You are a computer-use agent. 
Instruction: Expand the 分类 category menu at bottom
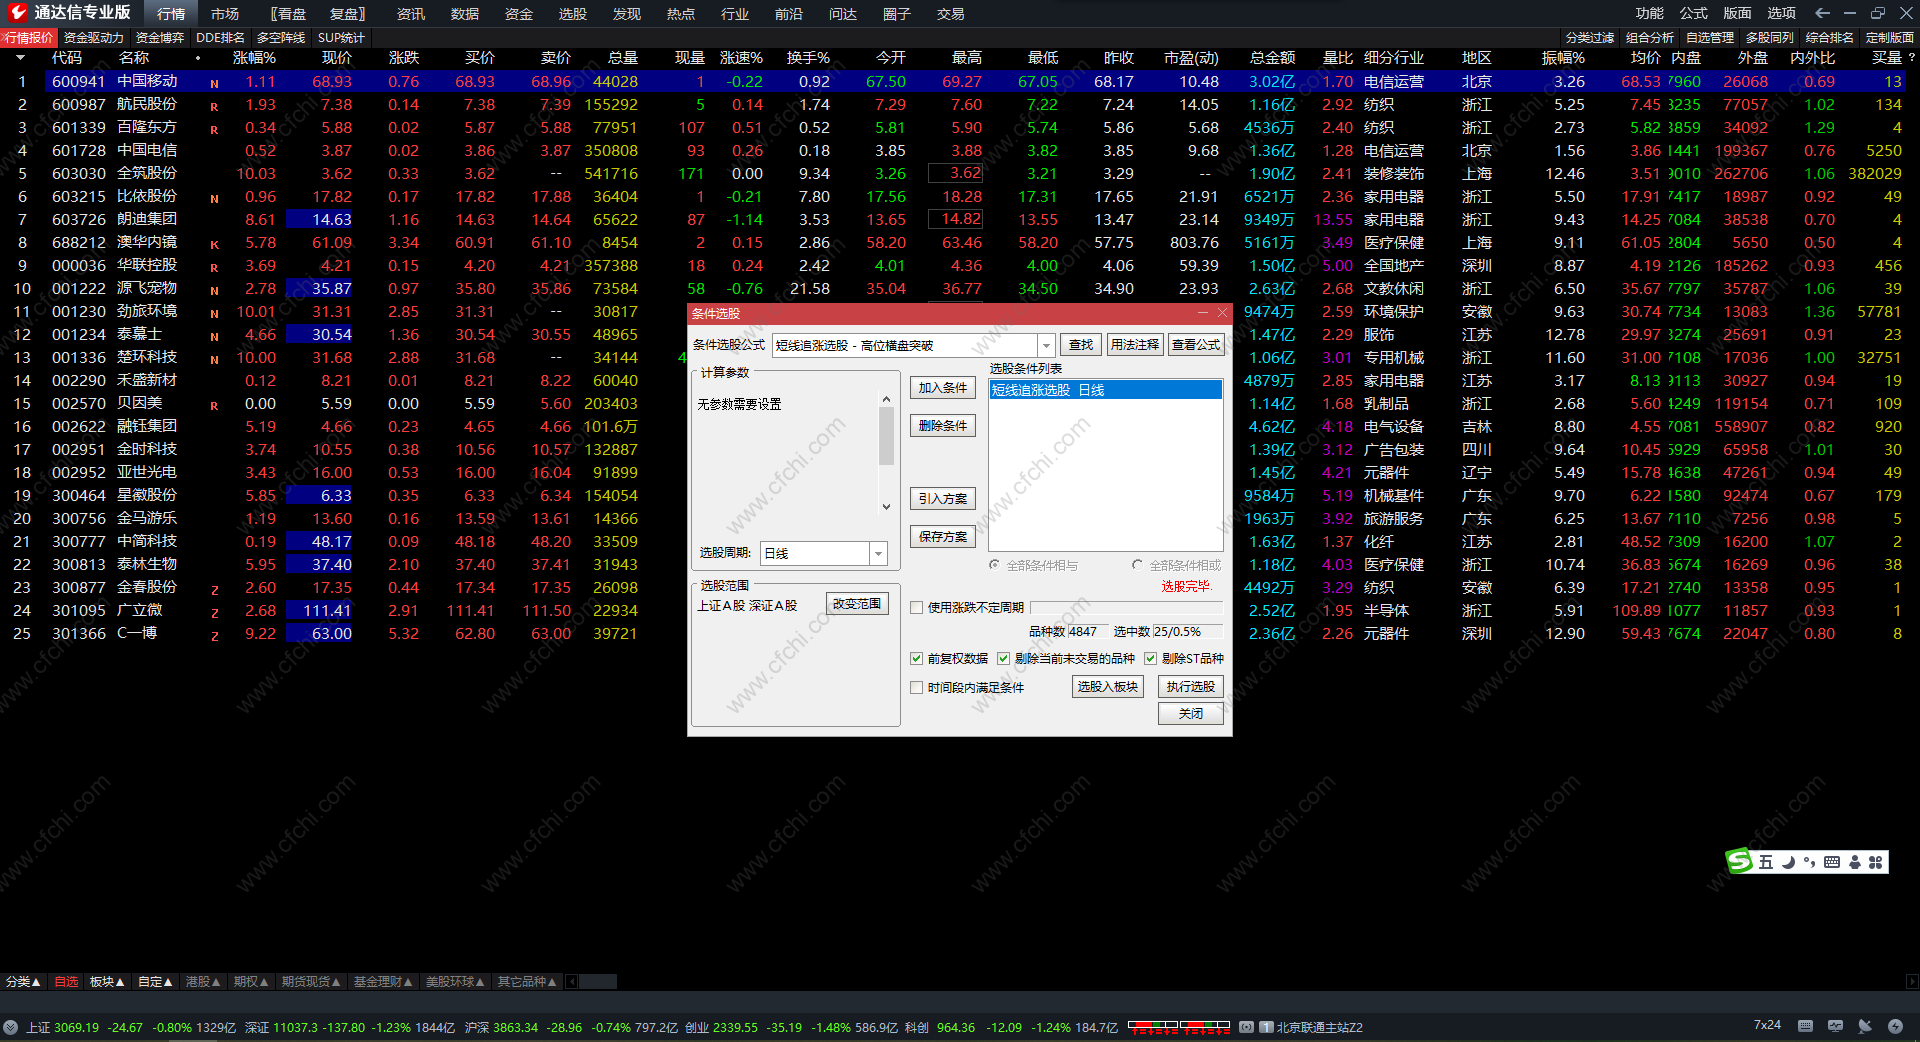click(23, 982)
